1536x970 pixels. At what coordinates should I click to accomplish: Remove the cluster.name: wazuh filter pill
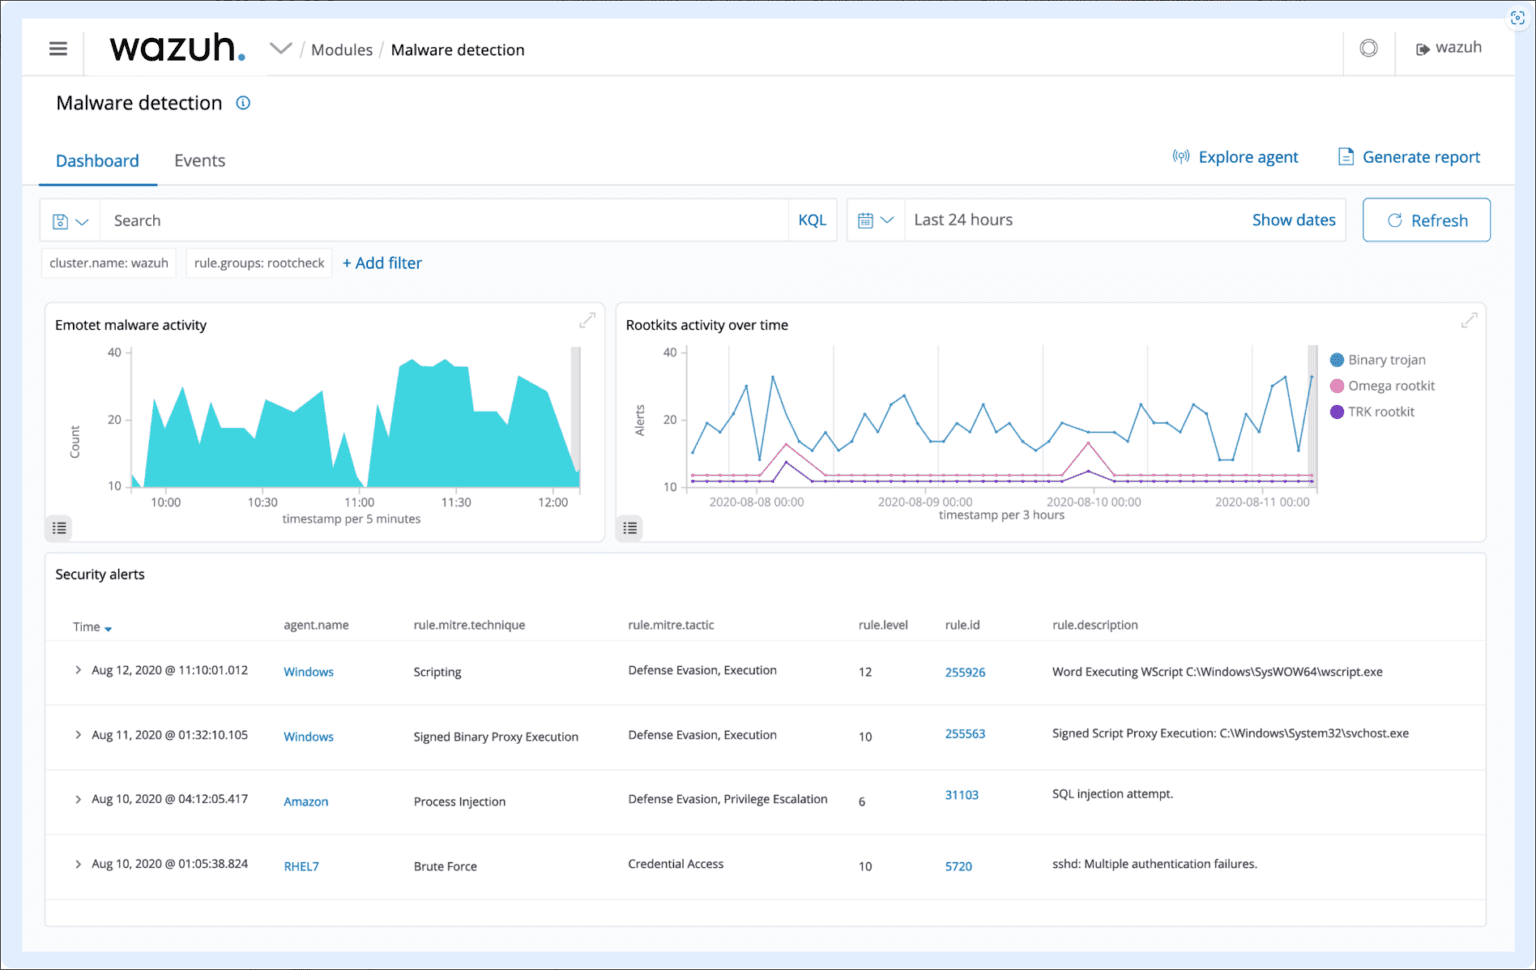108,263
